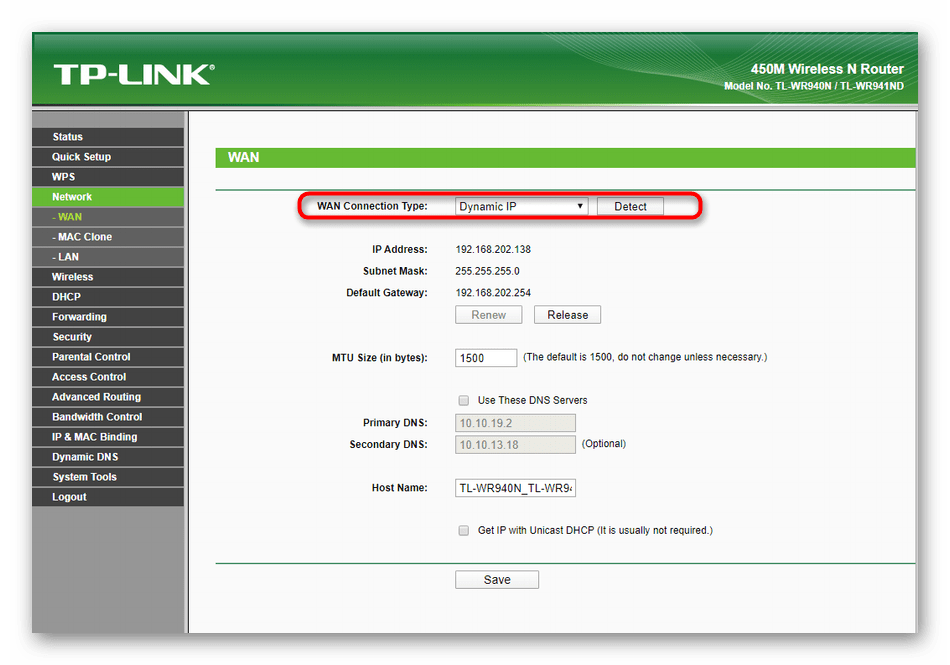This screenshot has width=950, height=665.
Task: Select the default gateway 192.168.202.254 text
Action: 493,293
